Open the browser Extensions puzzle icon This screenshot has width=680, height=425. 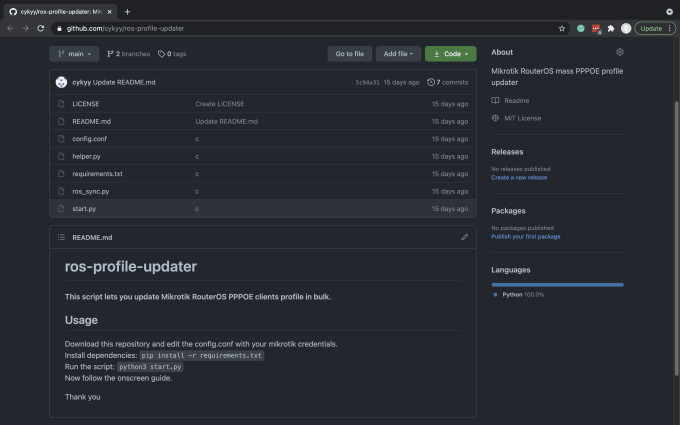tap(611, 28)
